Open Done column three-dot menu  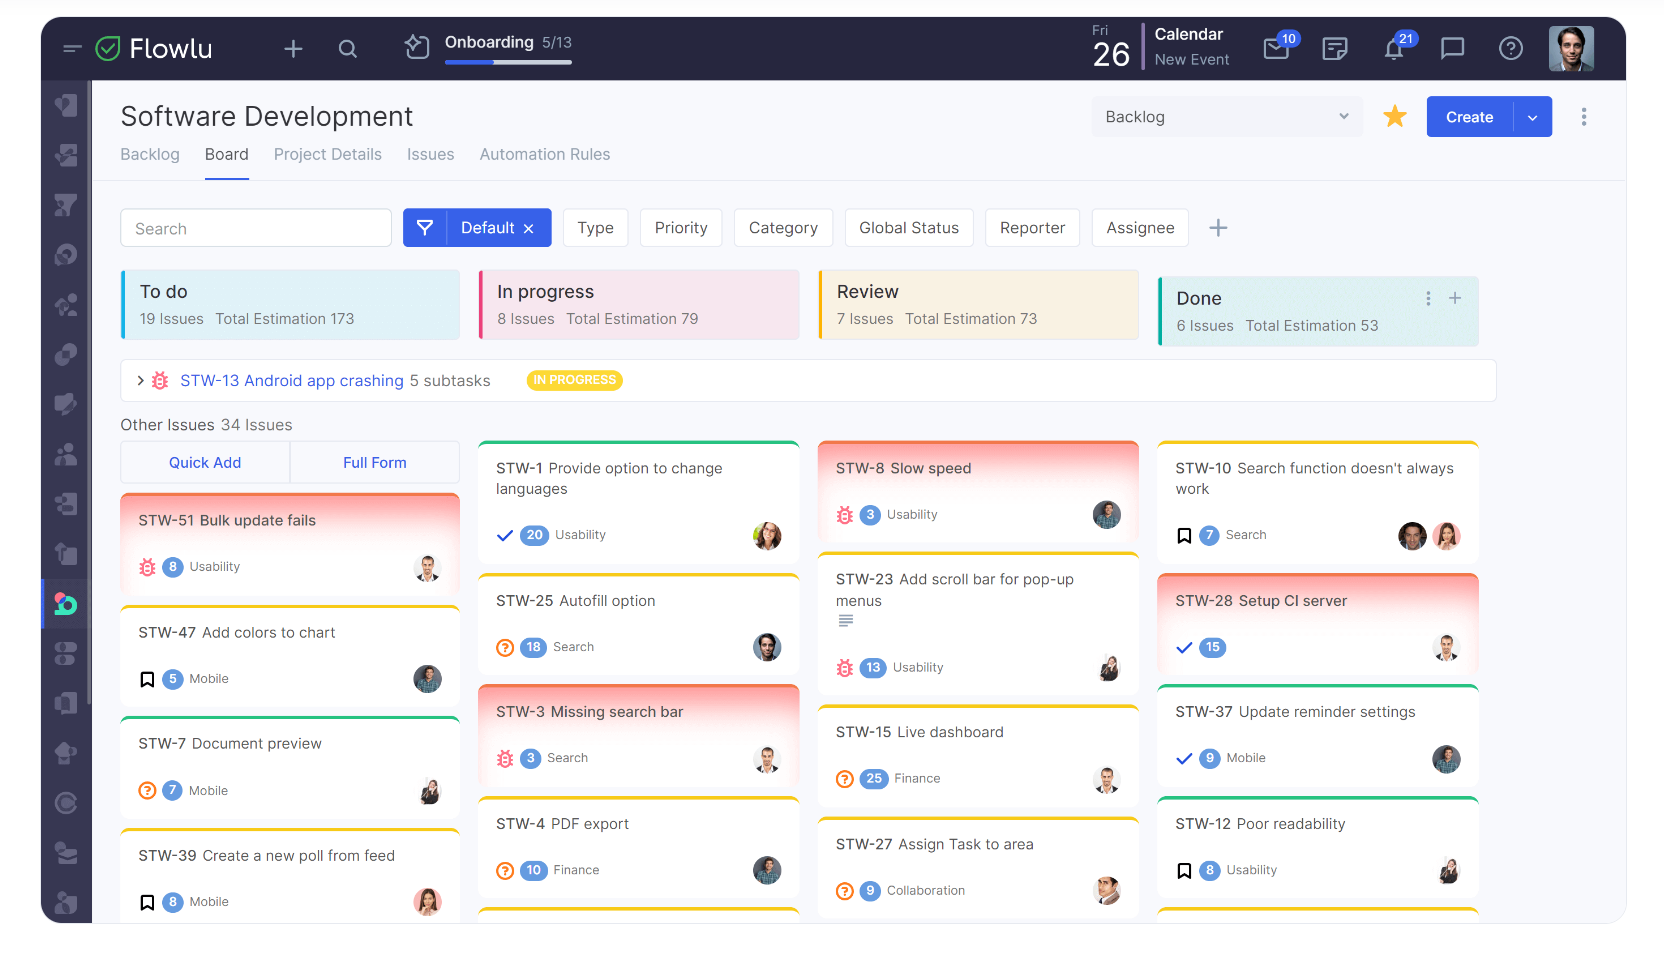click(x=1428, y=298)
